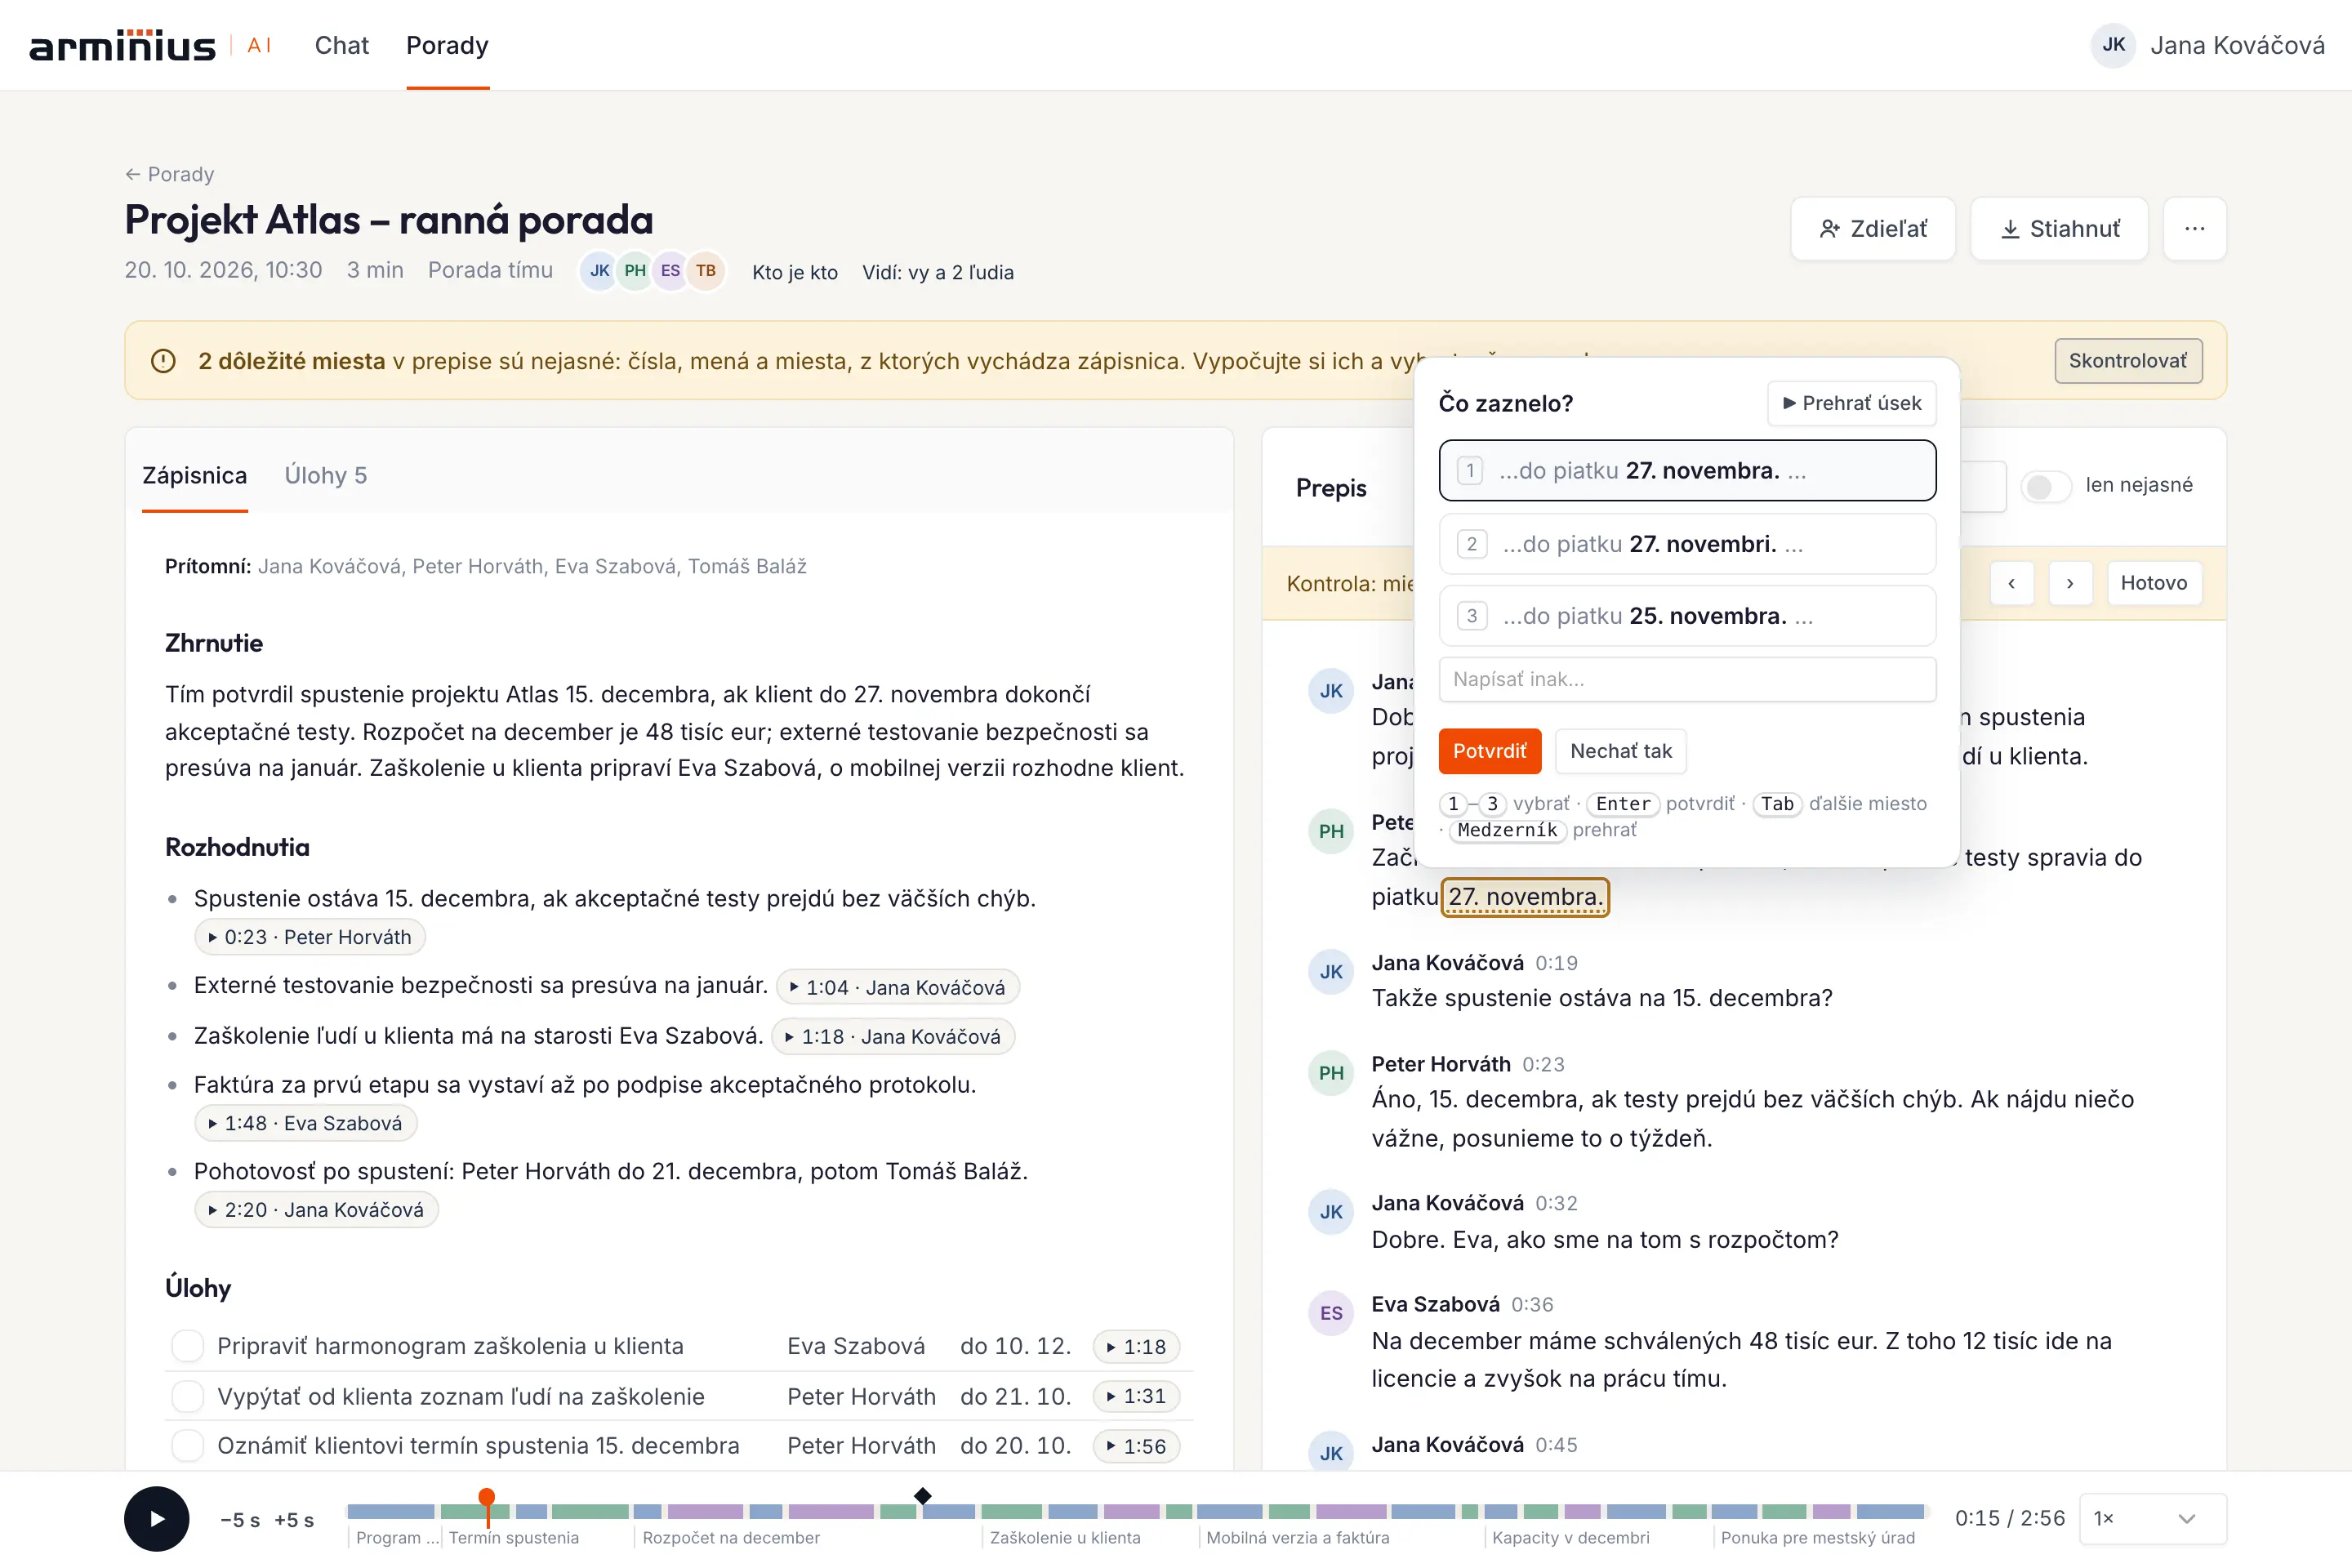Play the 1:31 chip in tasks table
This screenshot has height=1568, width=2352.
tap(1136, 1396)
